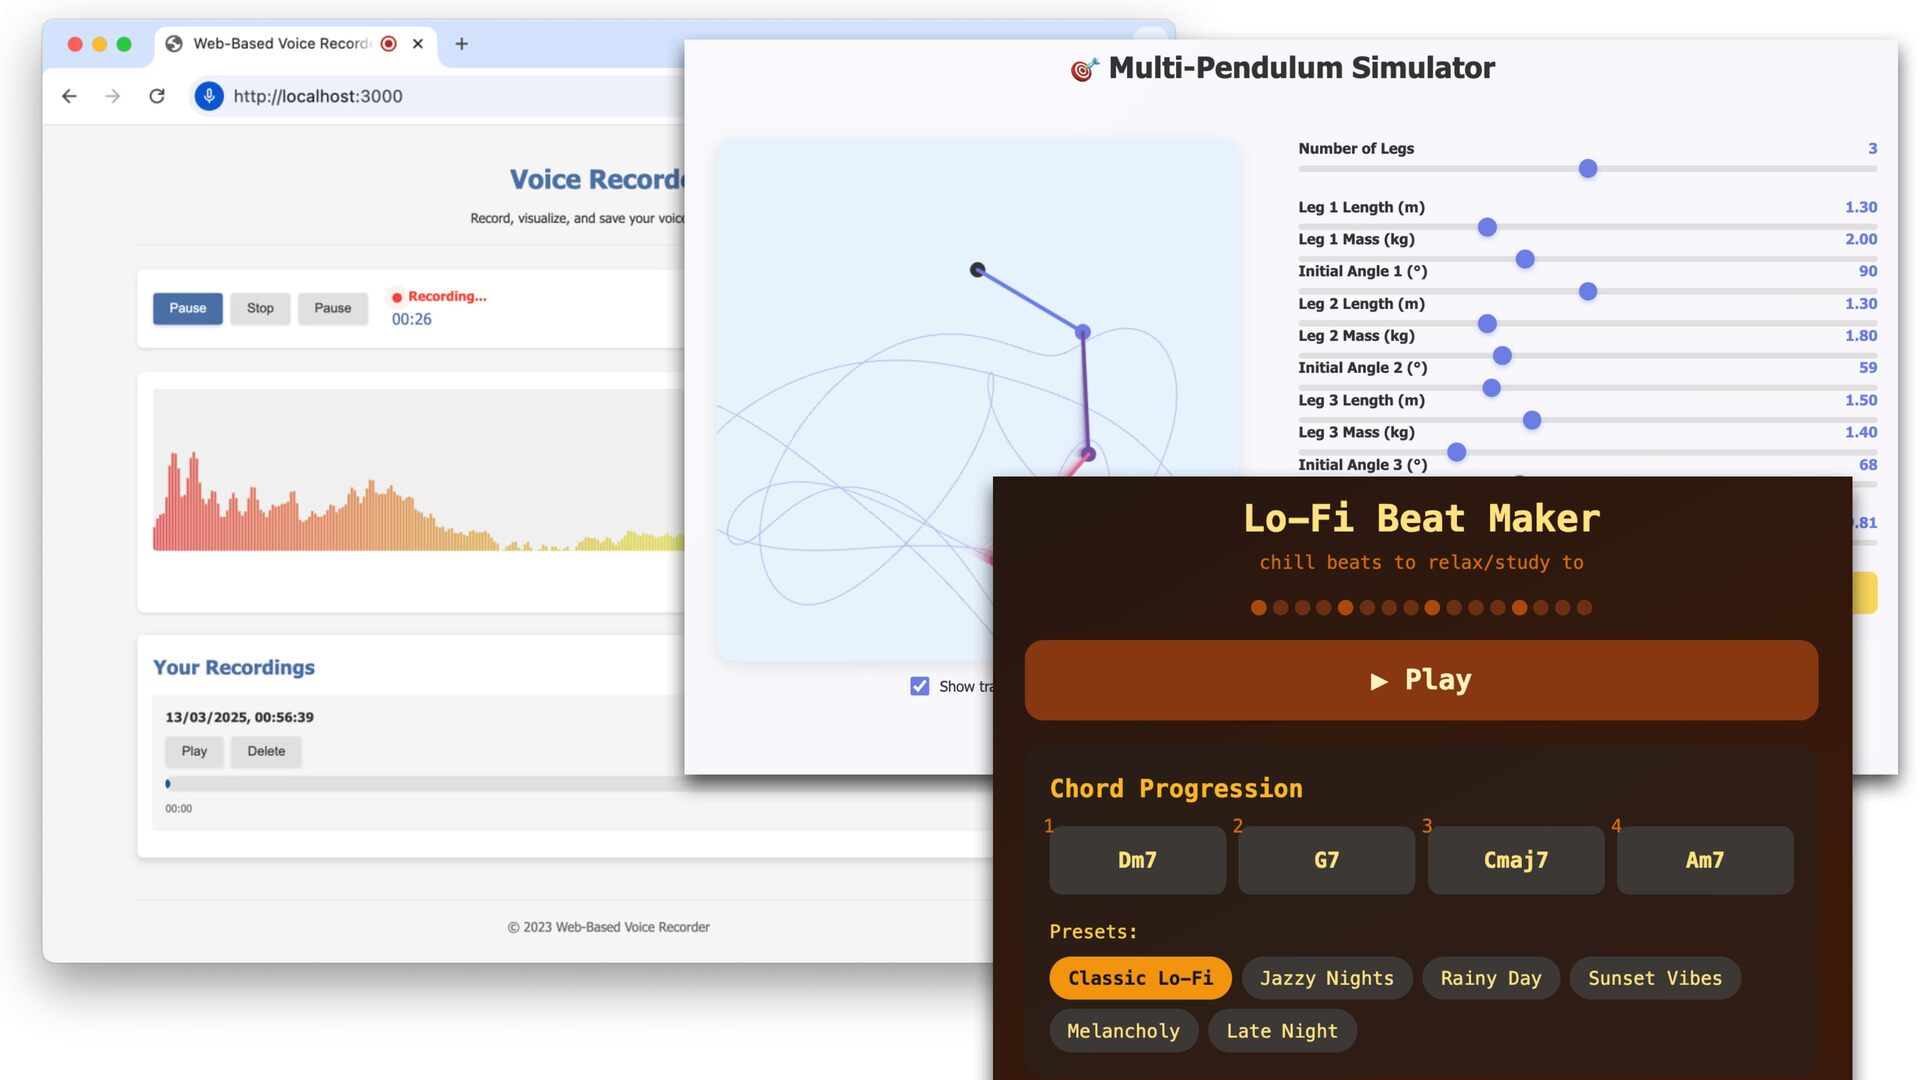This screenshot has width=1920, height=1080.
Task: Open the G7 chord slot
Action: tap(1326, 860)
